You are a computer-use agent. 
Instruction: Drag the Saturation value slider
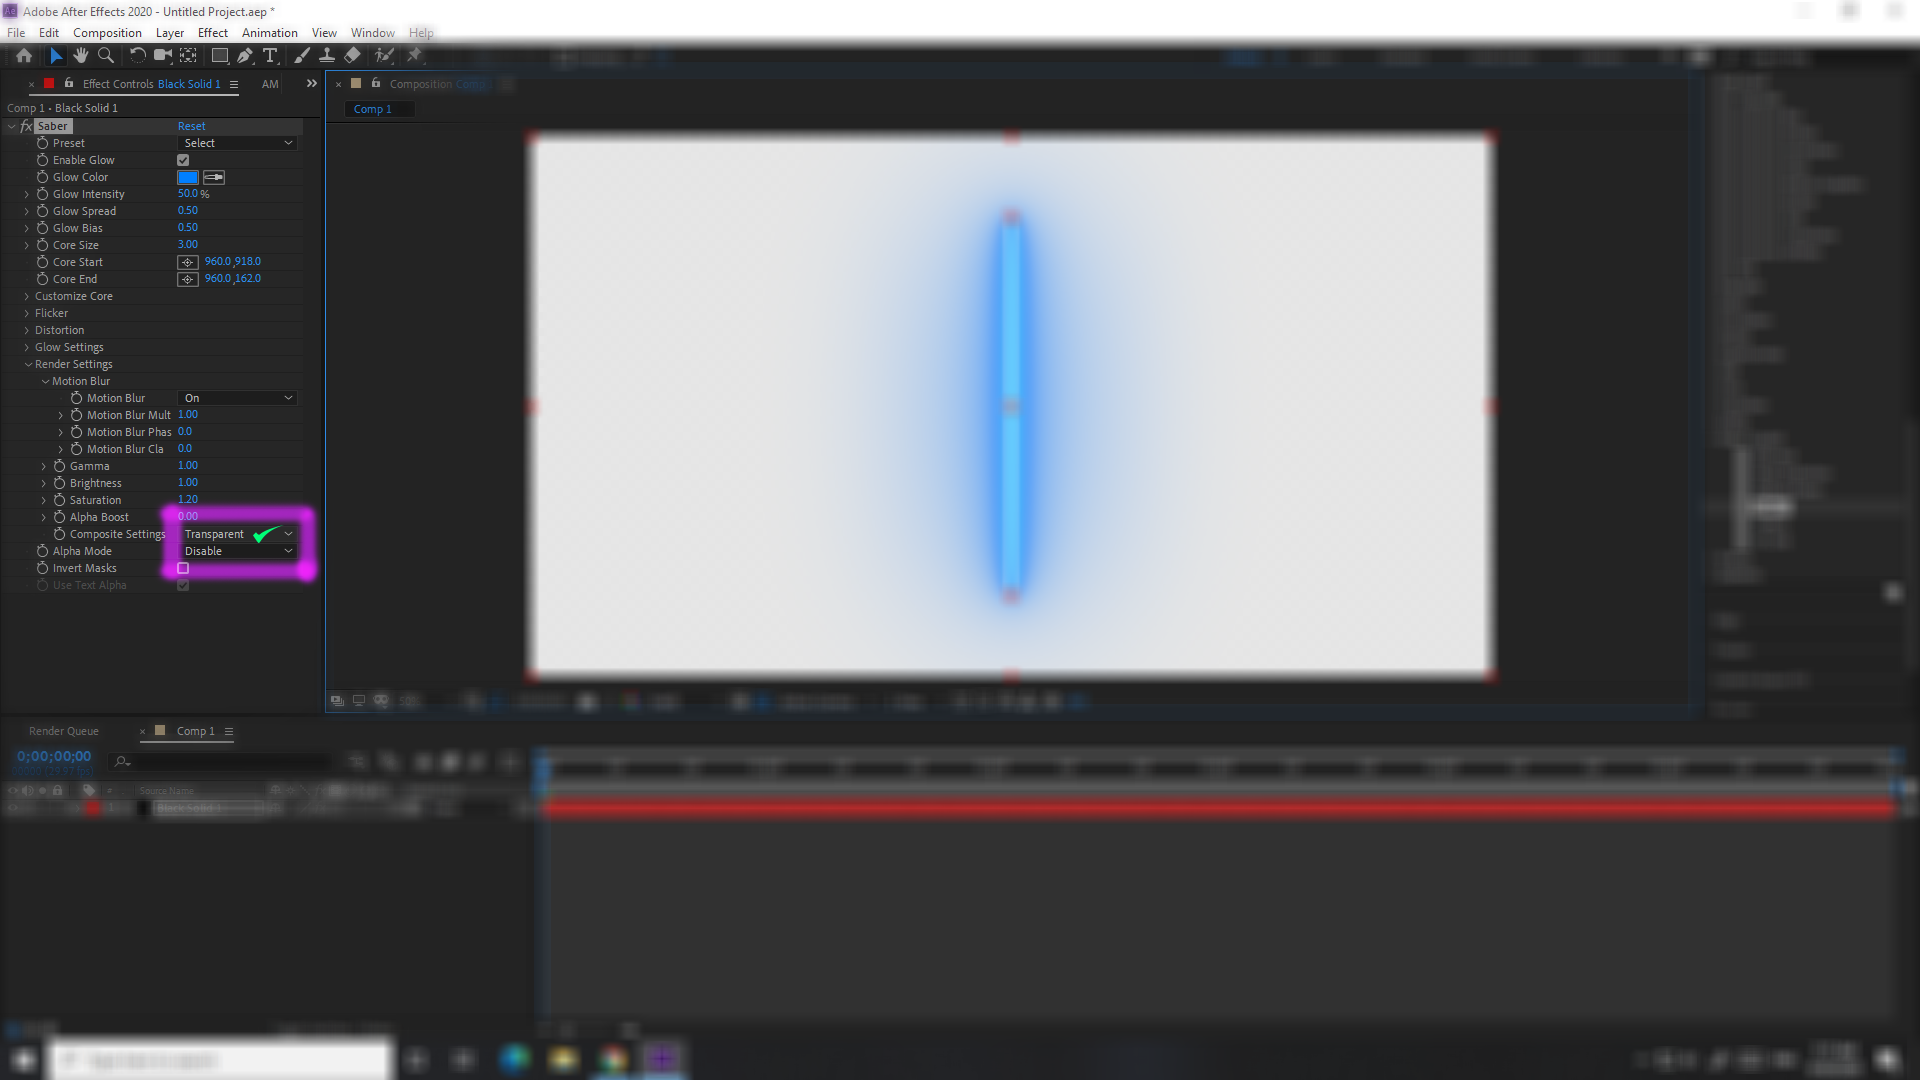click(187, 500)
